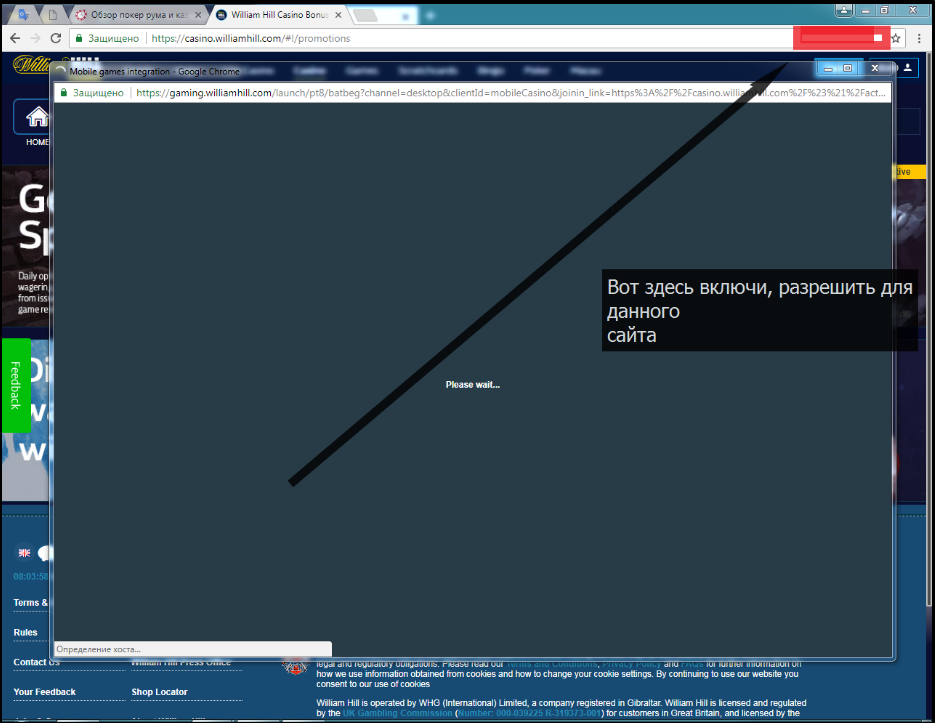Restore down the main Chrome window
Image resolution: width=935 pixels, height=723 pixels.
885,10
